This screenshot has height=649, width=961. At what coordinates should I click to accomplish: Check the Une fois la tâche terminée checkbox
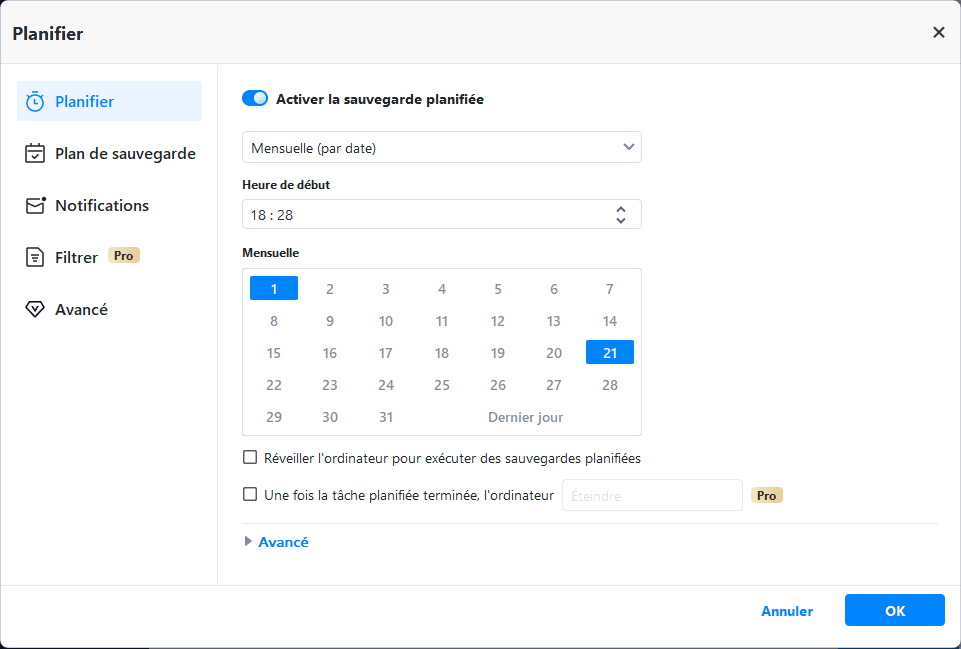click(250, 494)
